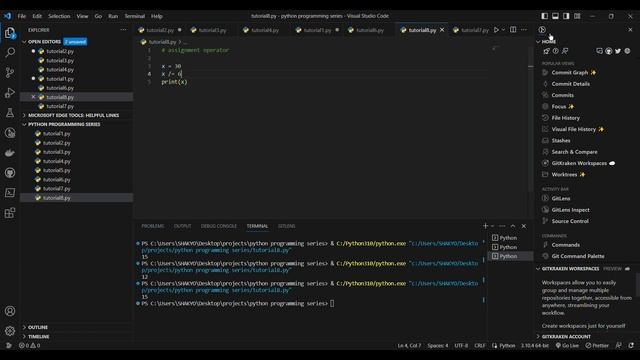
Task: Switch to the Problems panel tab
Action: [153, 226]
